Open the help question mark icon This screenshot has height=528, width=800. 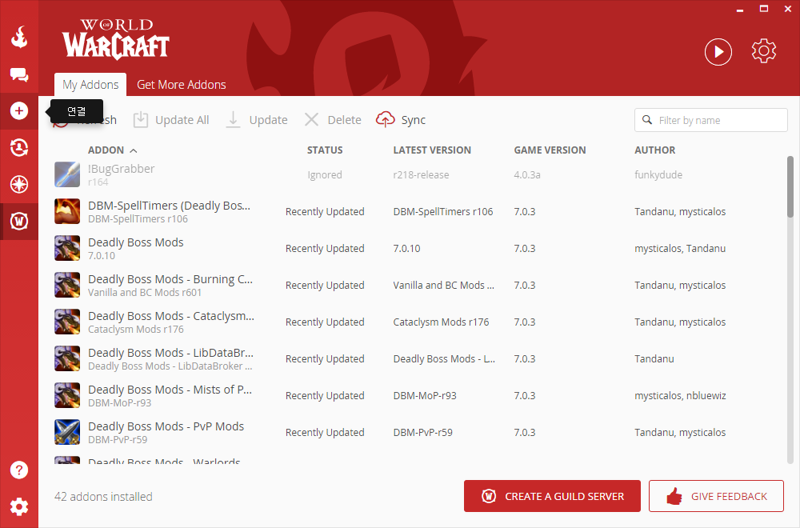click(x=19, y=470)
